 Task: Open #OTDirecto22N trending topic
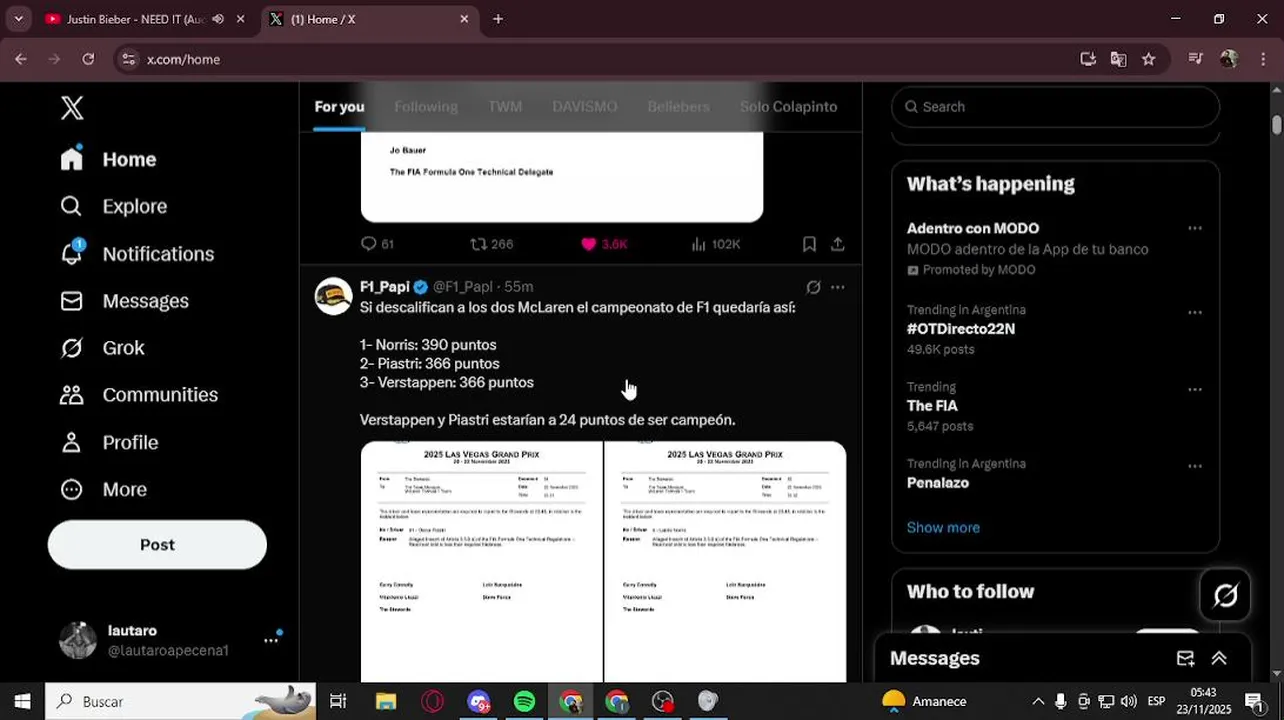961,329
